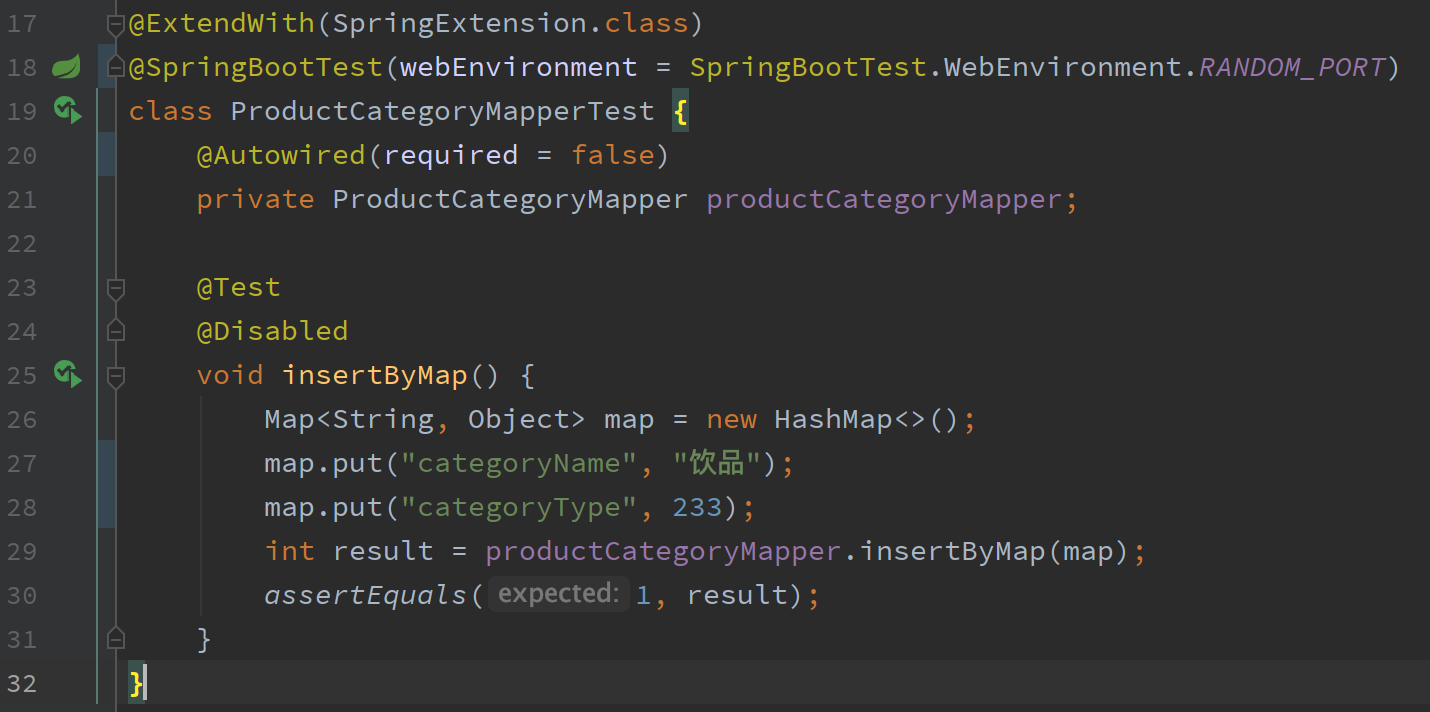Toggle the fold marker at @SpringBootTest line
Screen dimensions: 1430x712
[116, 67]
